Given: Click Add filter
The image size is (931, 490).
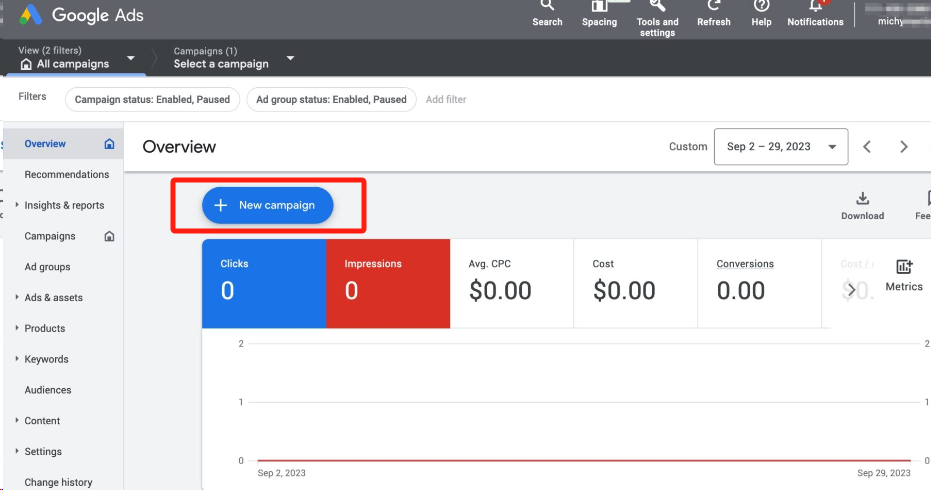Looking at the screenshot, I should coord(446,100).
